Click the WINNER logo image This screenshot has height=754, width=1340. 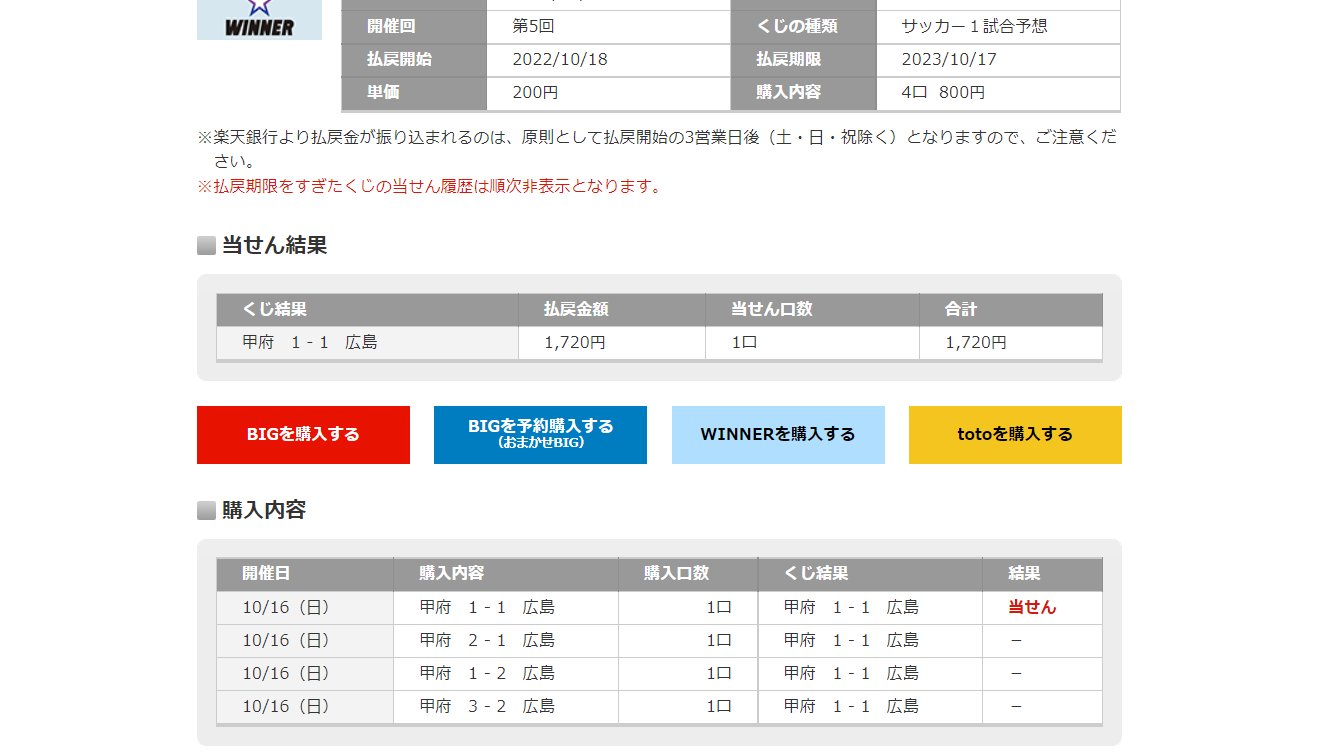point(259,19)
